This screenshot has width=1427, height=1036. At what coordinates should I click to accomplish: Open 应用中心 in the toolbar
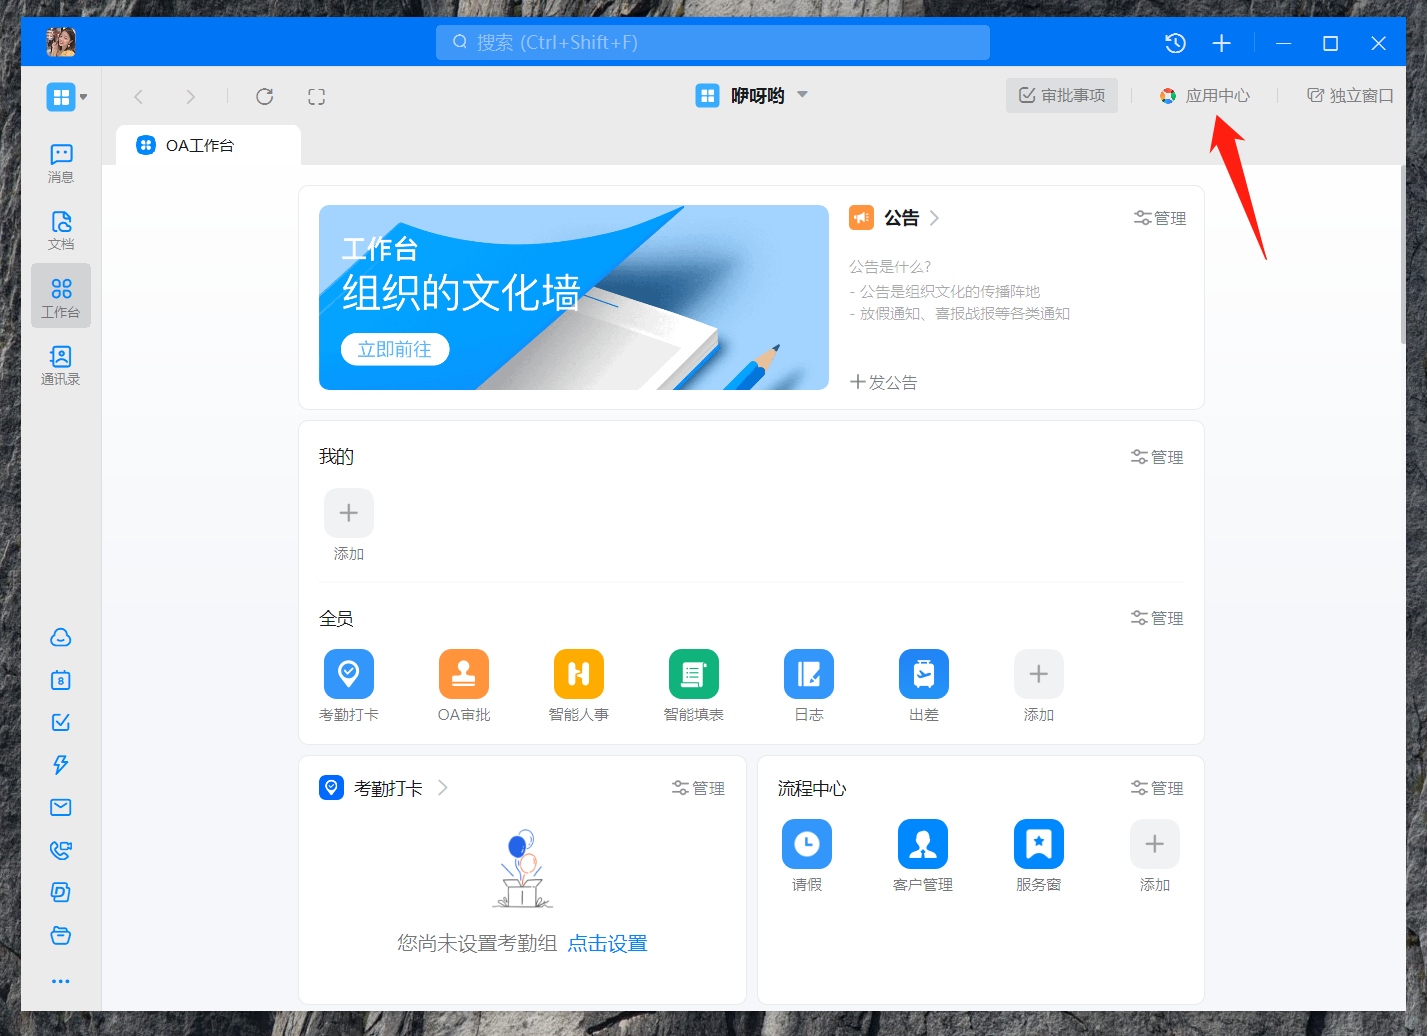tap(1205, 96)
